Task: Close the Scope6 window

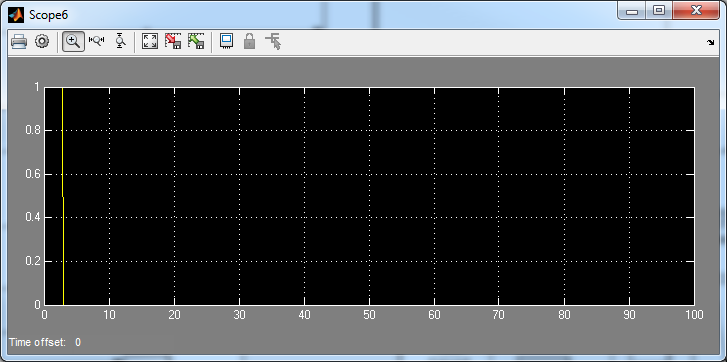Action: [x=695, y=11]
